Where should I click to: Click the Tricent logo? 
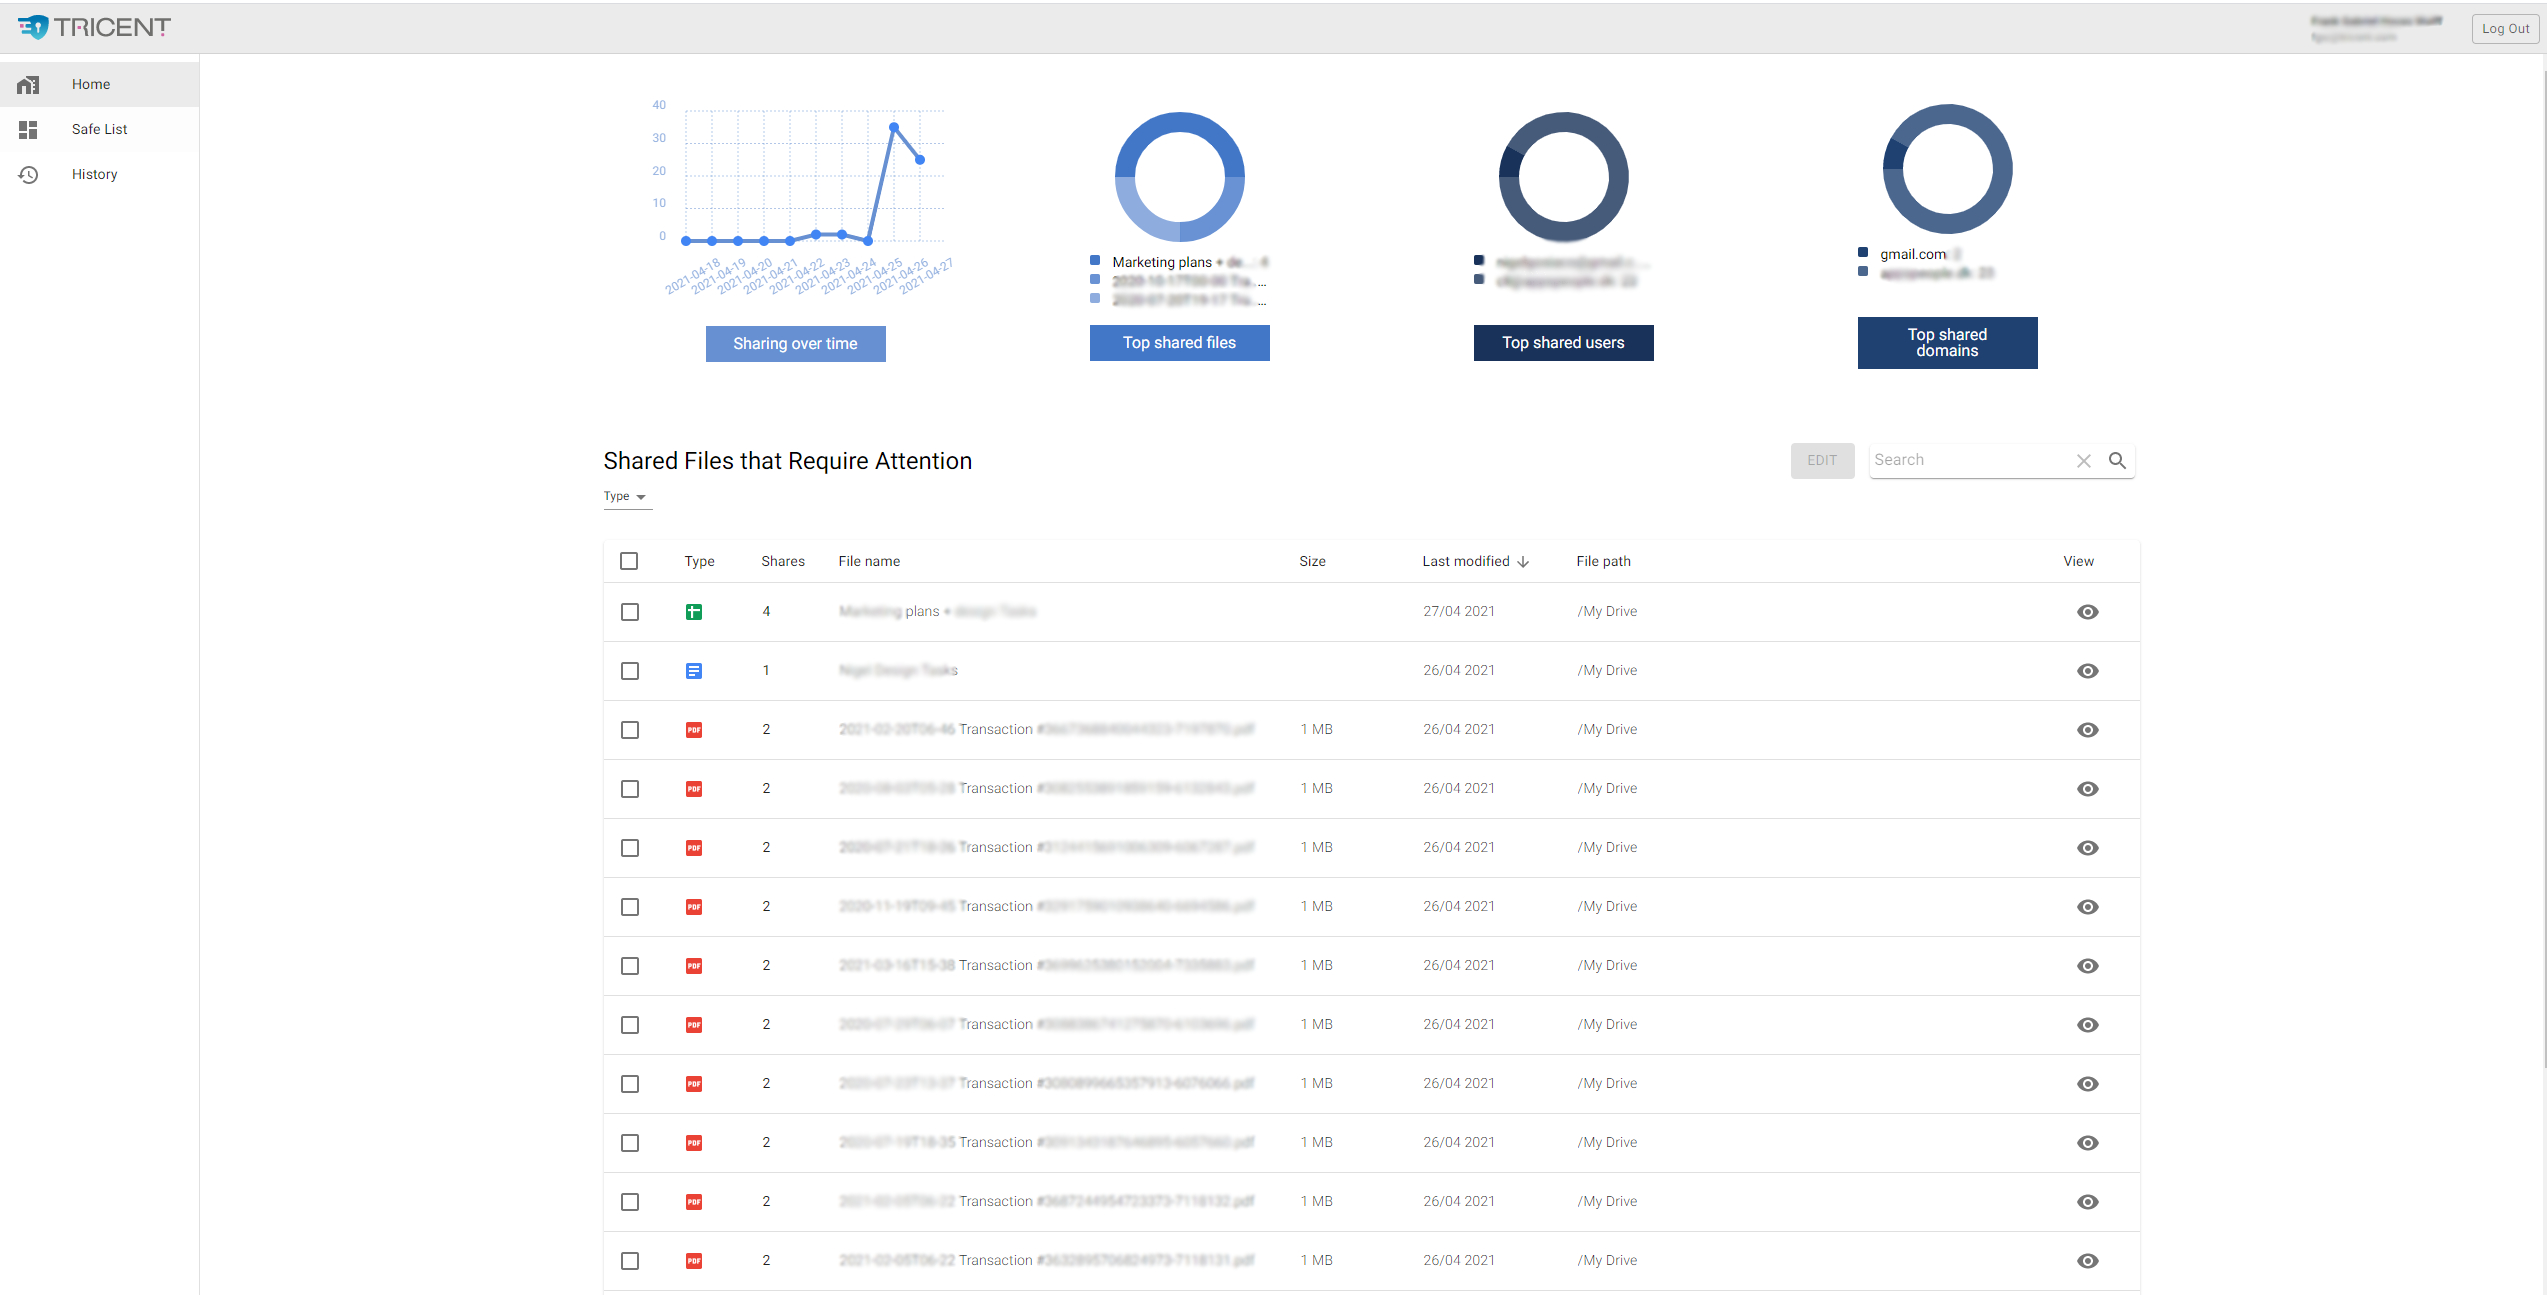point(95,27)
